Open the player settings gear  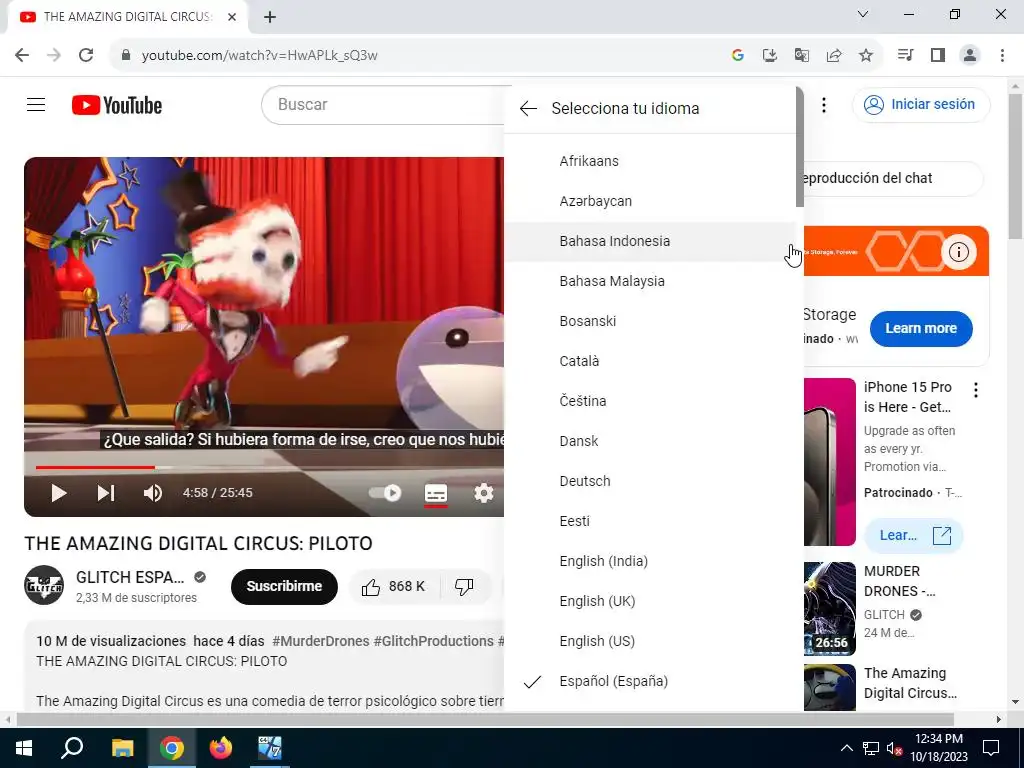483,493
